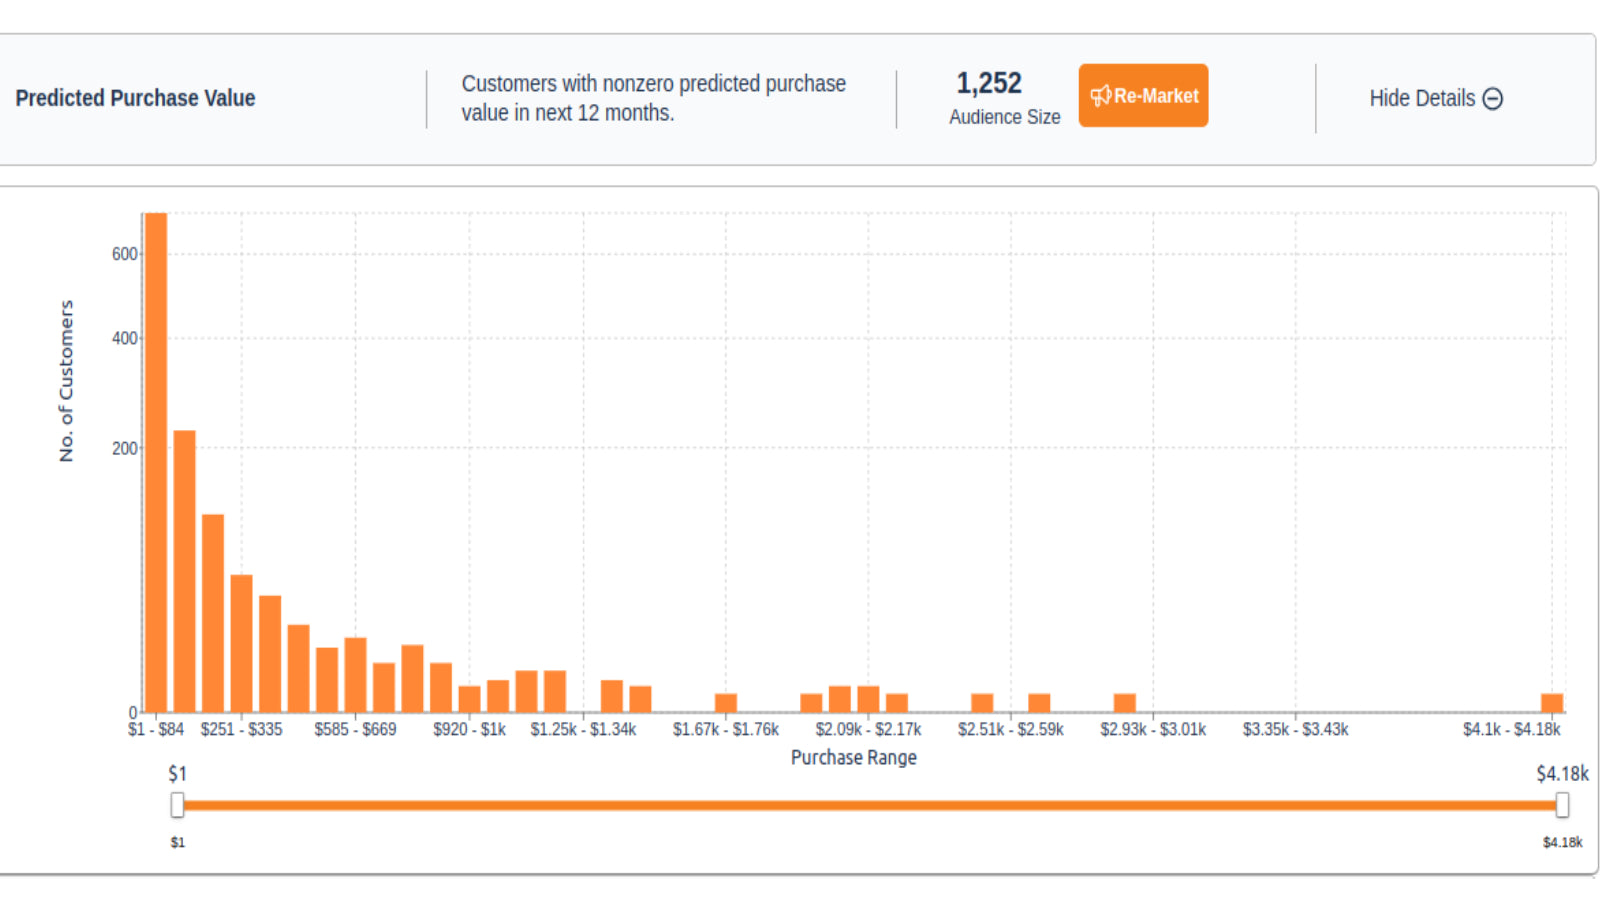The image size is (1600, 900).
Task: Click the minimum $1 slider handle
Action: pyautogui.click(x=177, y=805)
